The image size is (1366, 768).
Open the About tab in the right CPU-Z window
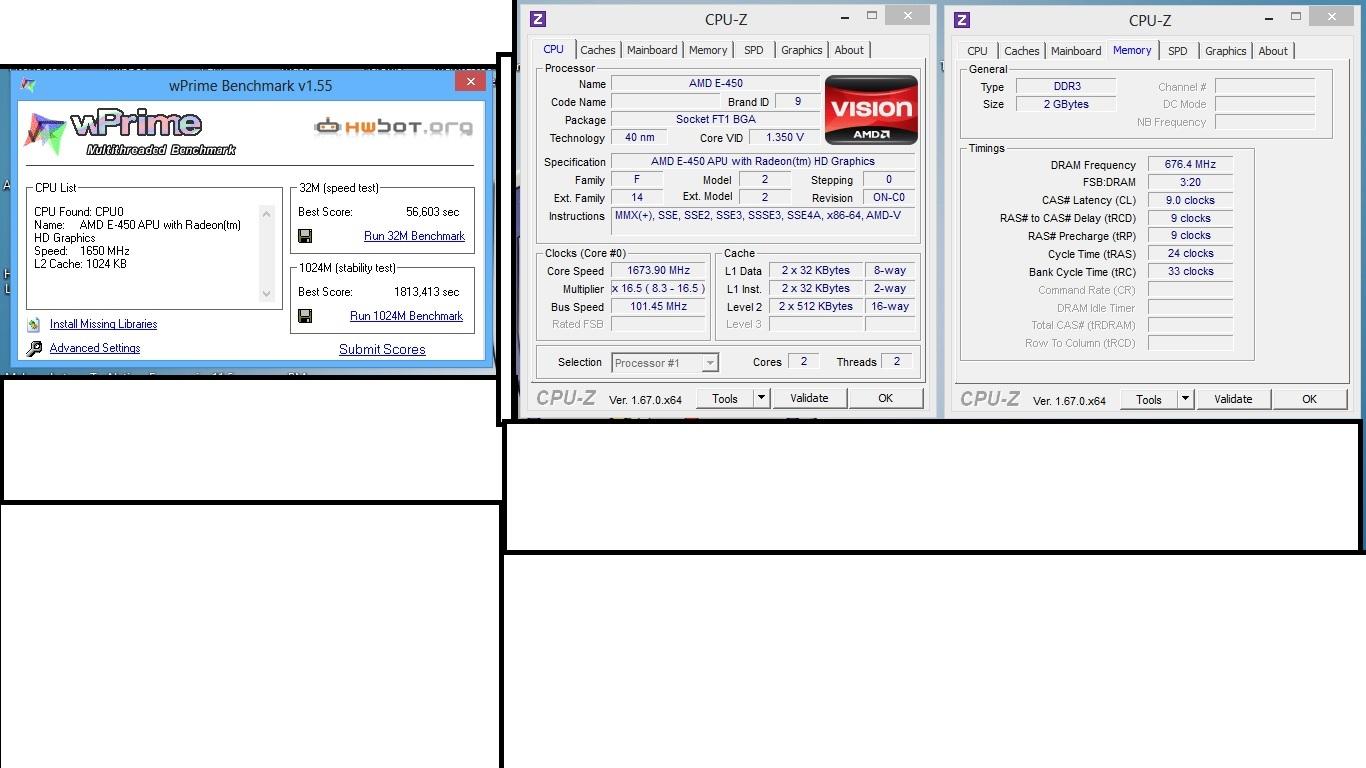click(1273, 51)
